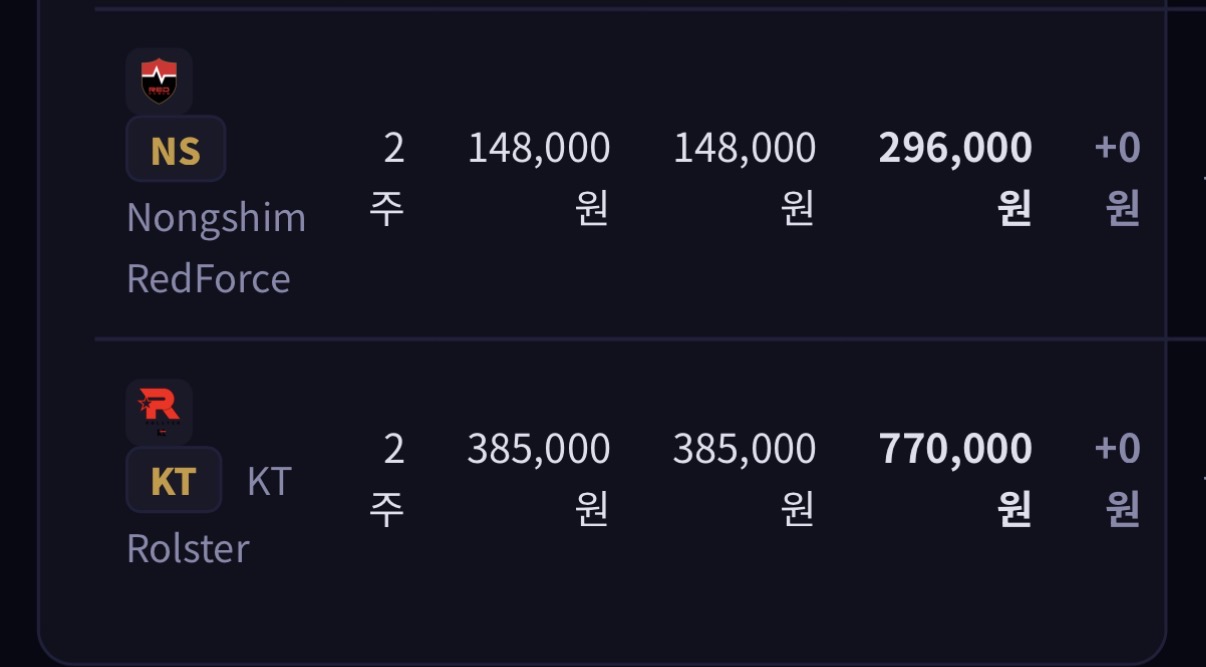
Task: Click the second 385,000원 value for KT
Action: 745,478
